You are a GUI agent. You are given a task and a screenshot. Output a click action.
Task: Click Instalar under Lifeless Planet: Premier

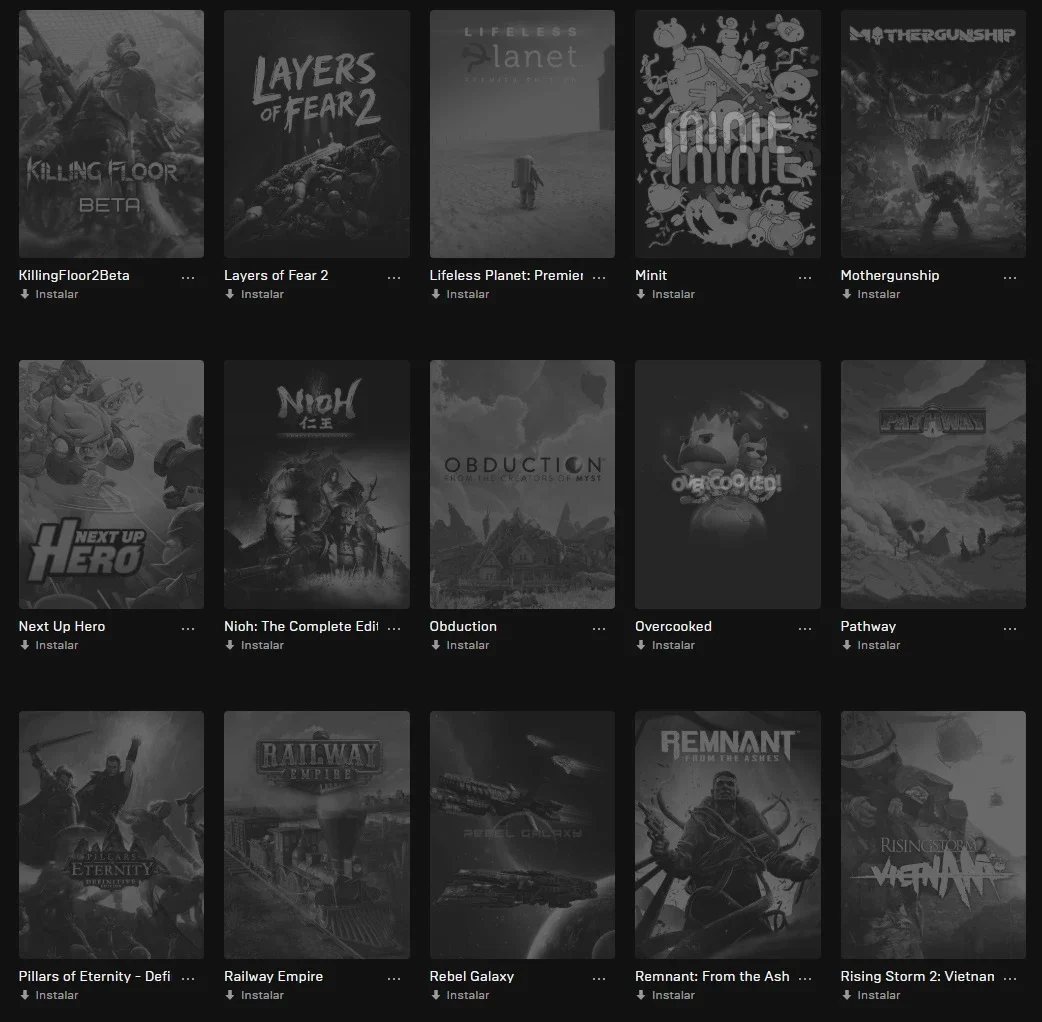point(460,294)
